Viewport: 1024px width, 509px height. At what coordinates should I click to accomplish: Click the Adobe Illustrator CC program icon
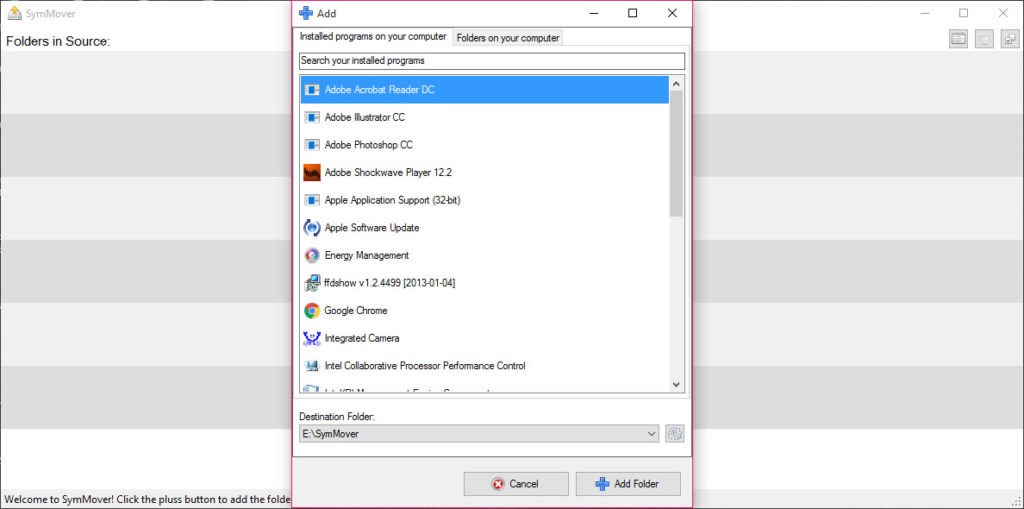pos(312,118)
